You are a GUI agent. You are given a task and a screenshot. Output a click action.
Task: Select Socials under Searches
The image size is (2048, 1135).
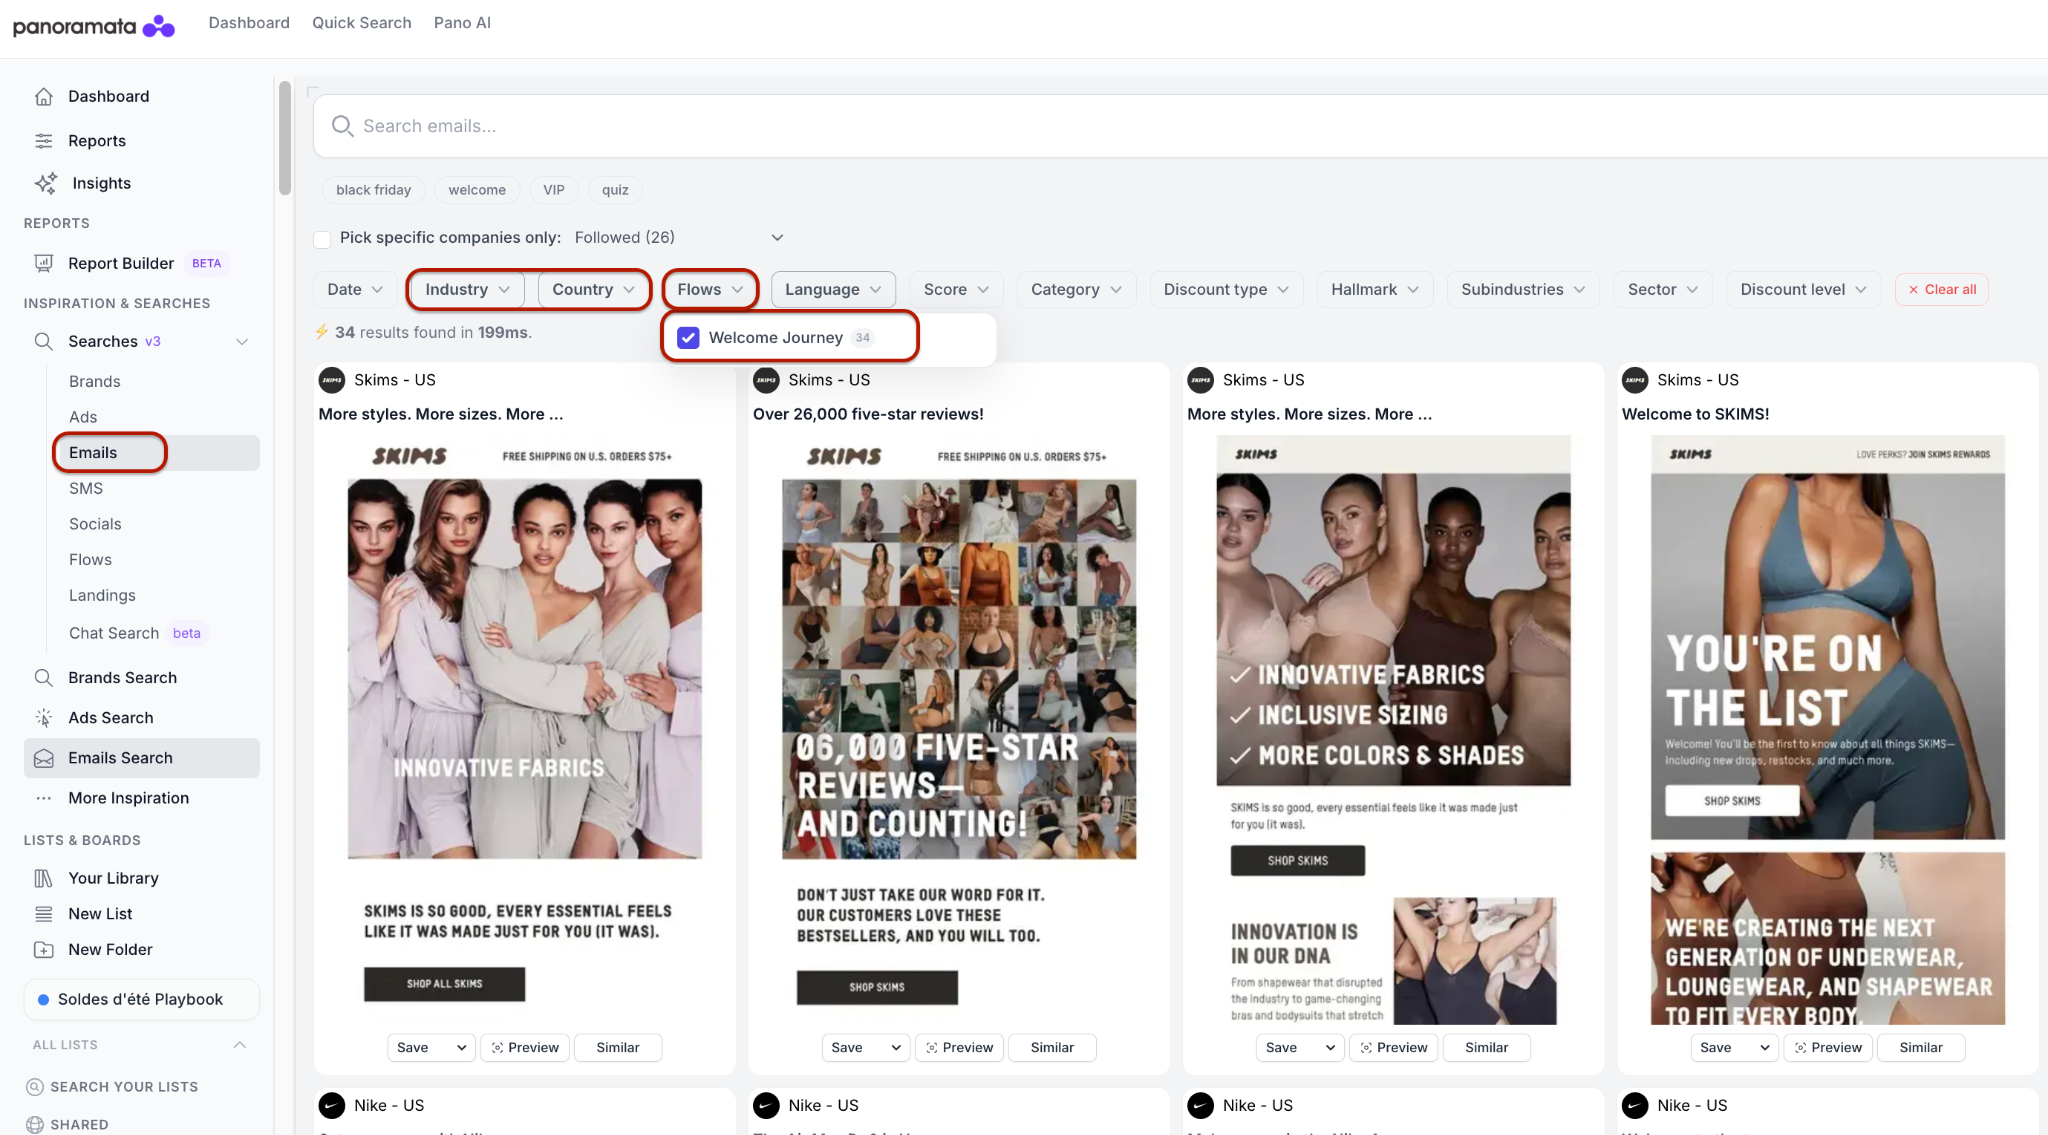[x=95, y=525]
